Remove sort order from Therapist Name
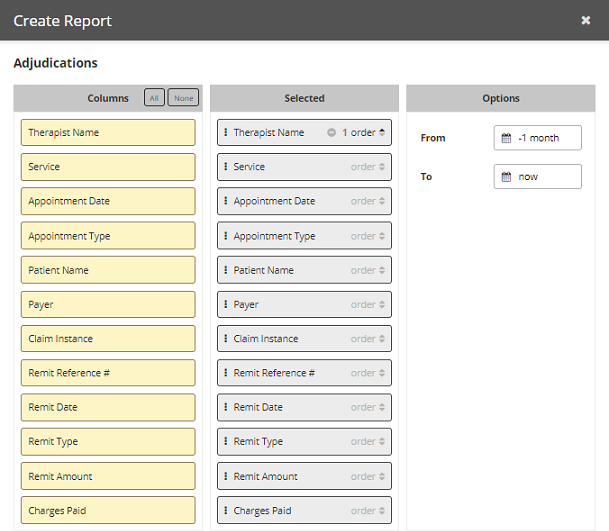Image resolution: width=609 pixels, height=531 pixels. tap(331, 132)
